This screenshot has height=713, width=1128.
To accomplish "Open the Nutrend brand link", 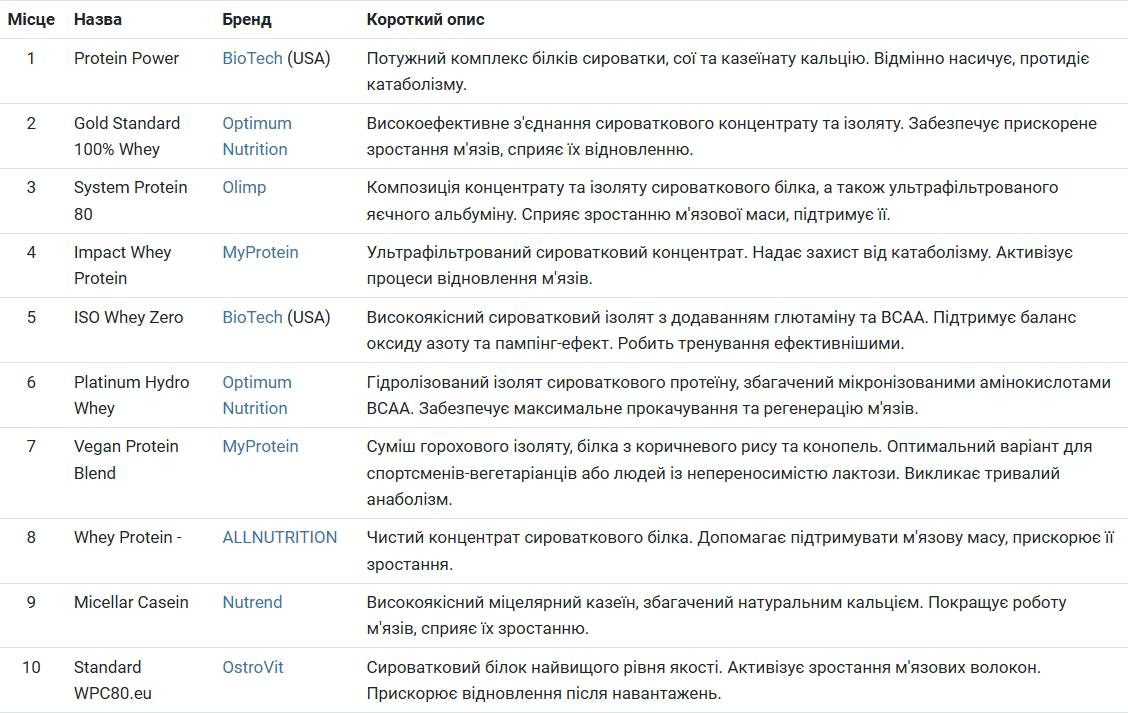I will click(252, 602).
